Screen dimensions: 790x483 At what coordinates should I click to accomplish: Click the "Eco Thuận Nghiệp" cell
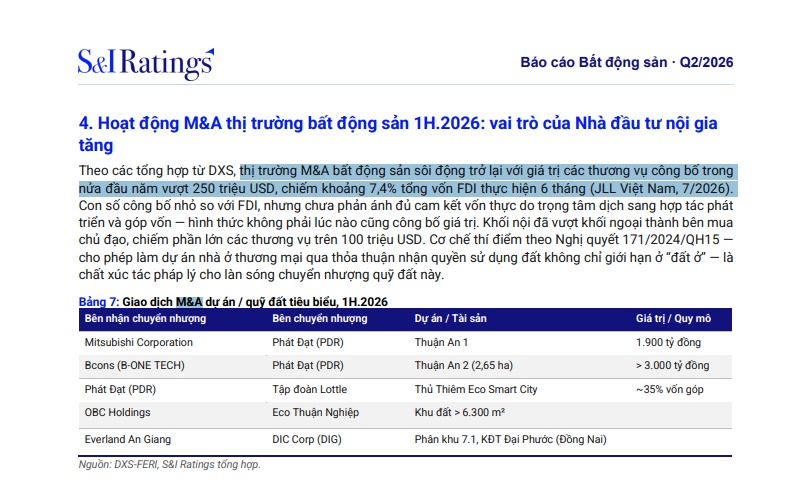pyautogui.click(x=315, y=412)
